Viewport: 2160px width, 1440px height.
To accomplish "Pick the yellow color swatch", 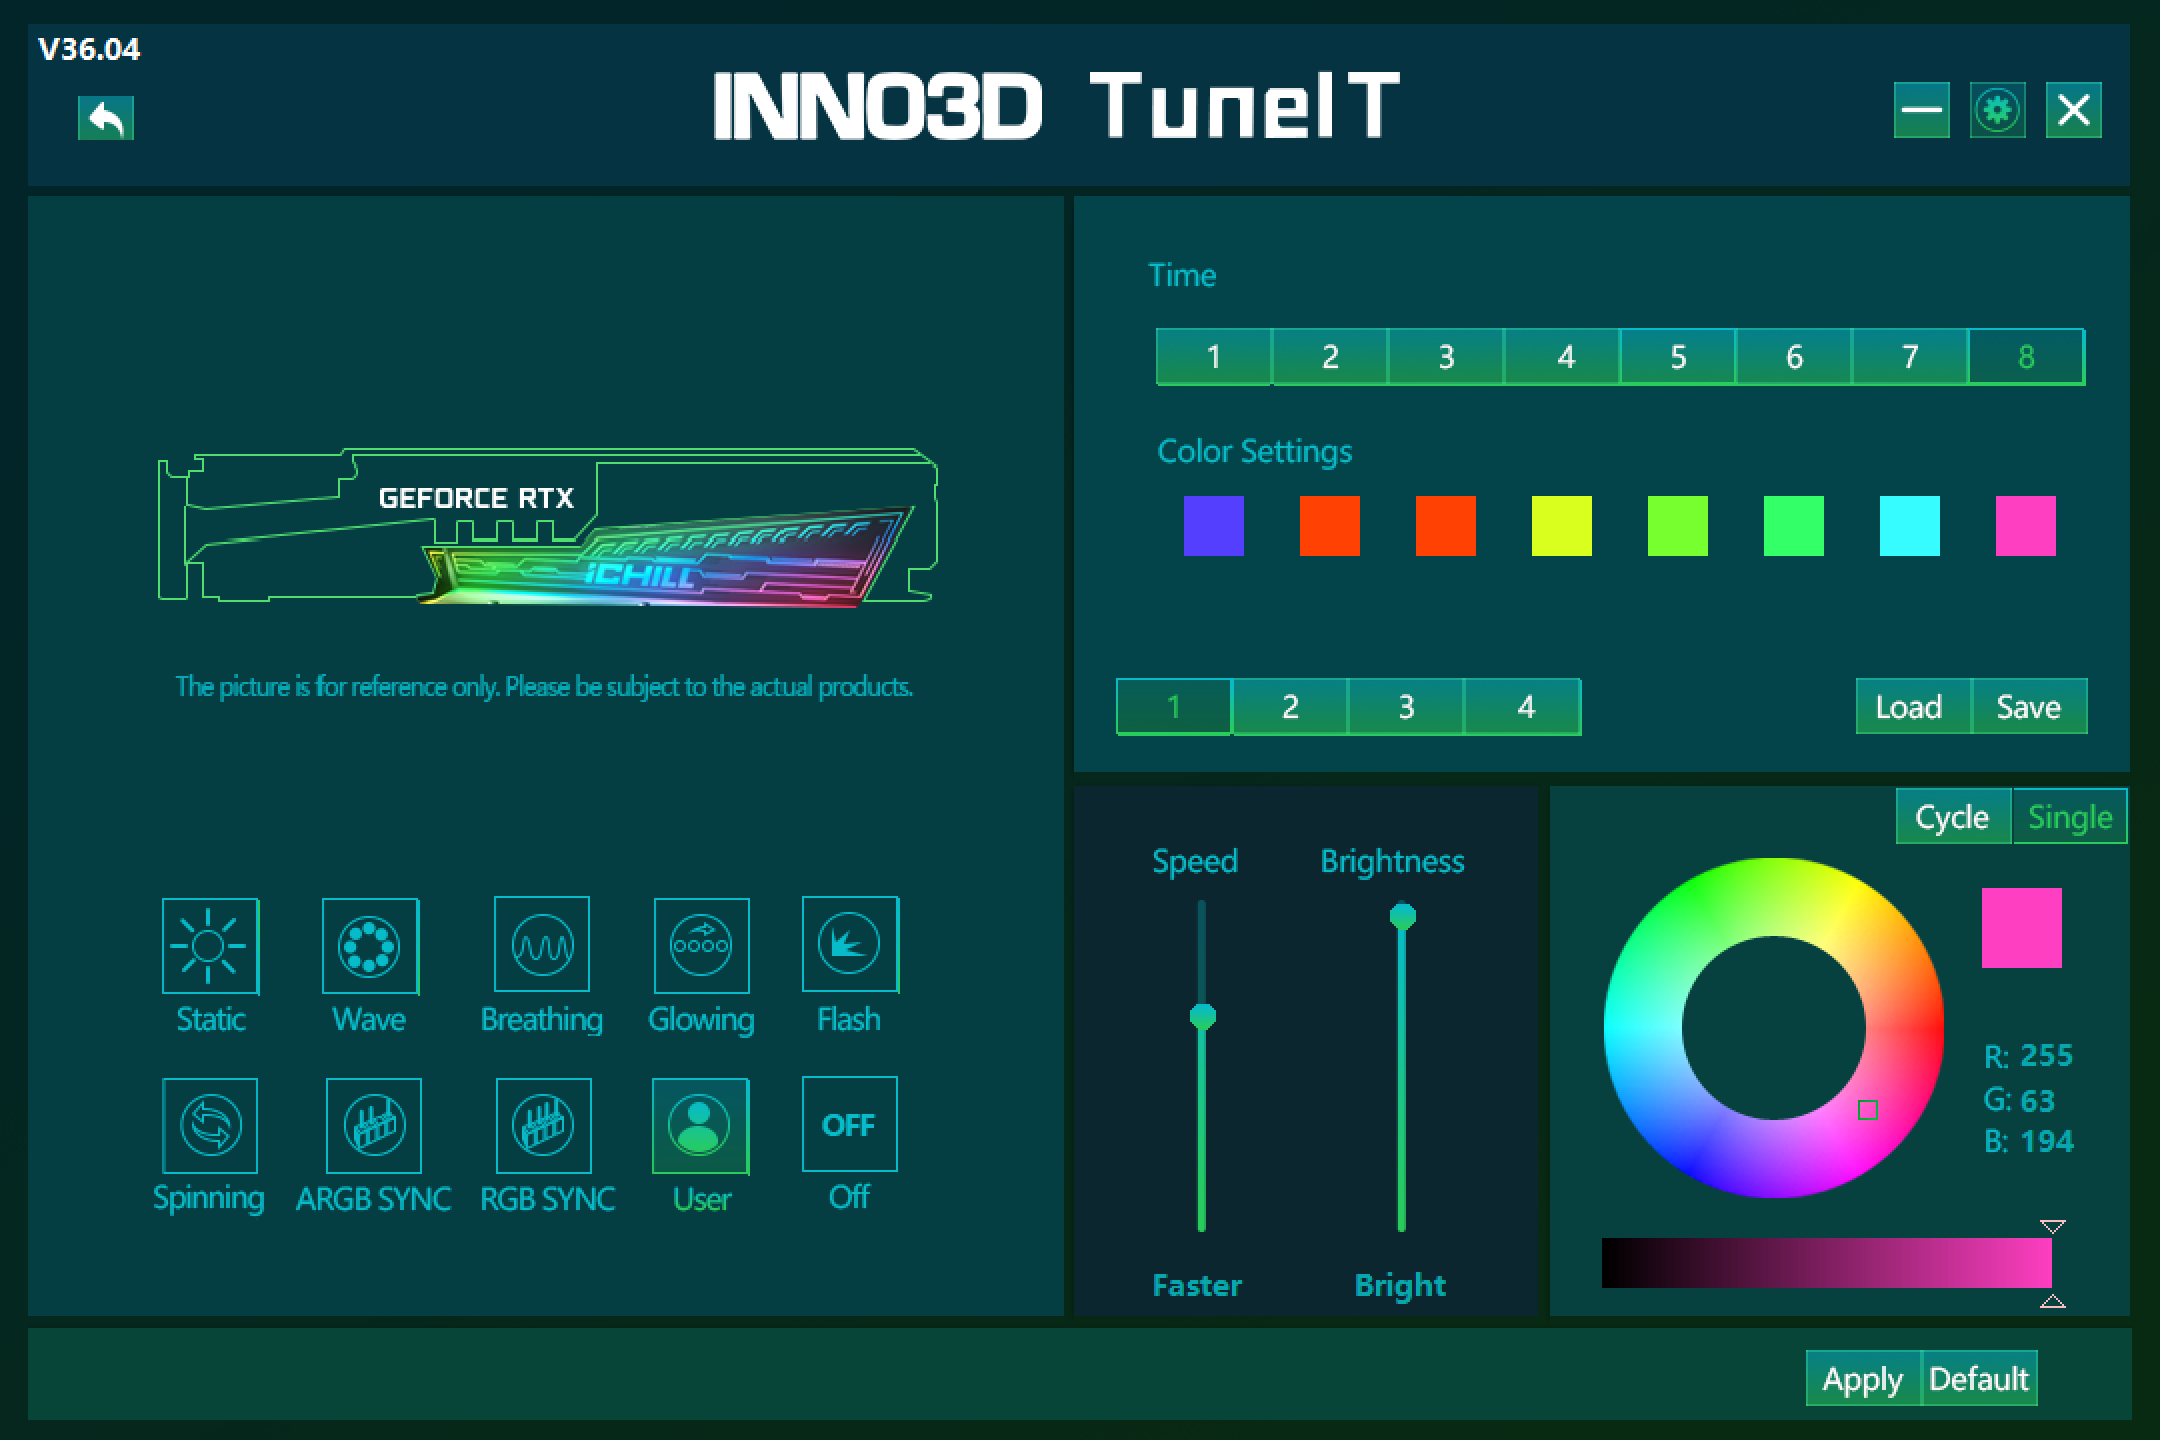I will click(1562, 526).
